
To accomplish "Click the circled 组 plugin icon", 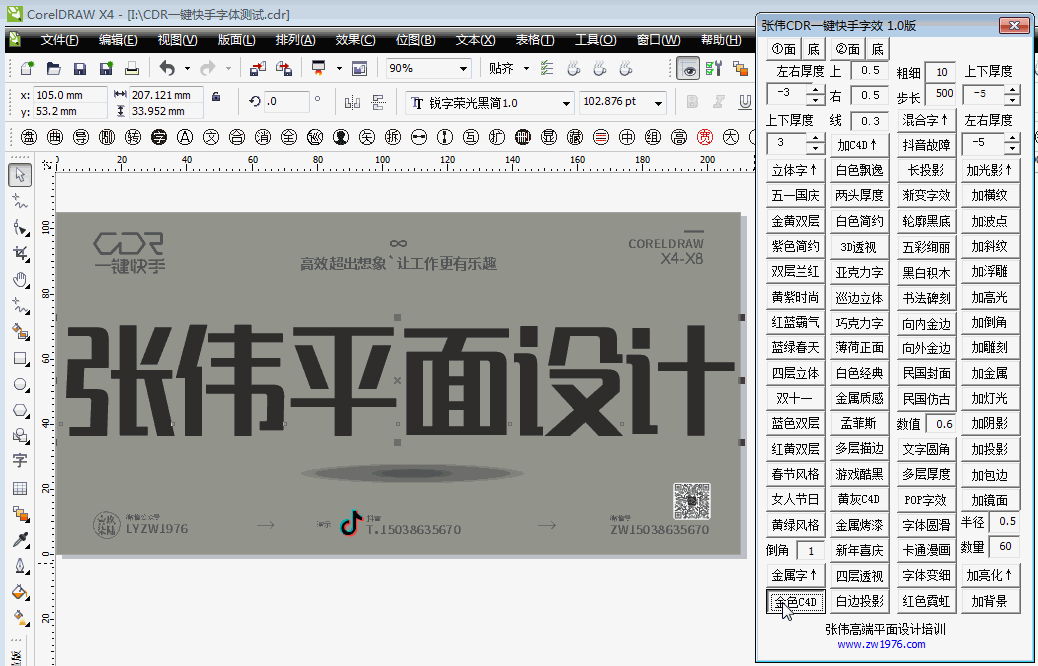I will [x=653, y=137].
